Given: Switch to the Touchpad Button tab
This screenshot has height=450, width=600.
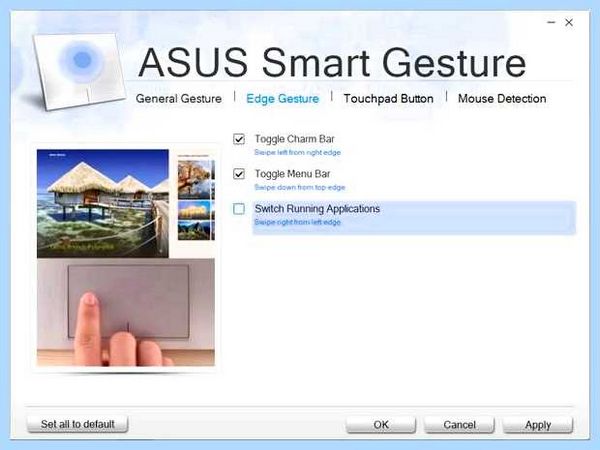Looking at the screenshot, I should point(388,99).
